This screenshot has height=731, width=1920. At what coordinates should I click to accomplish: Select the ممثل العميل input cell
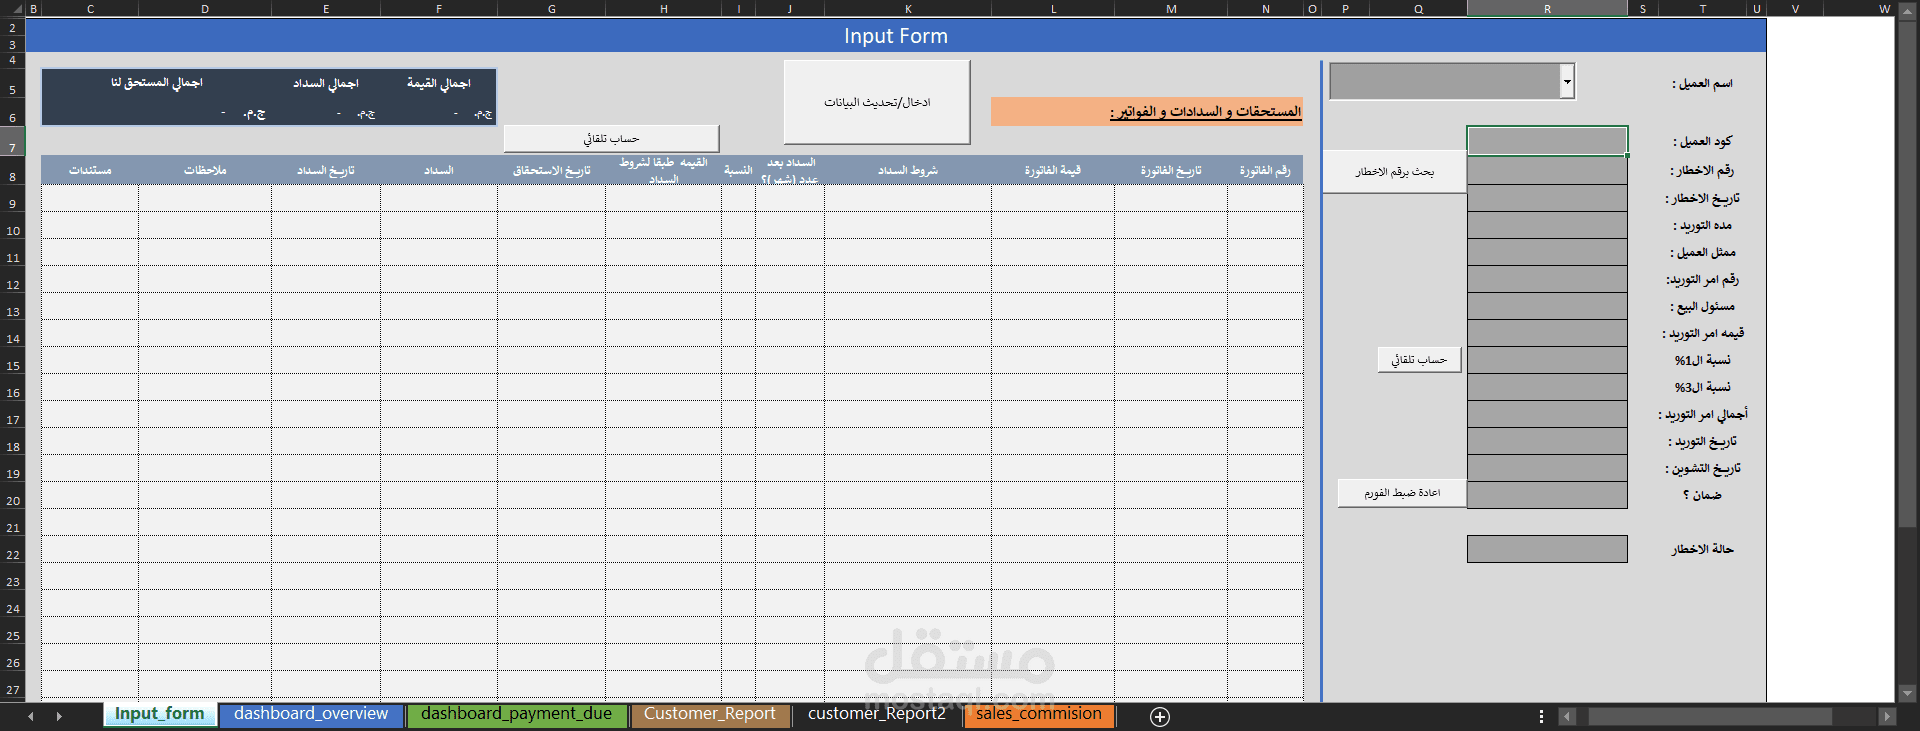pyautogui.click(x=1547, y=252)
